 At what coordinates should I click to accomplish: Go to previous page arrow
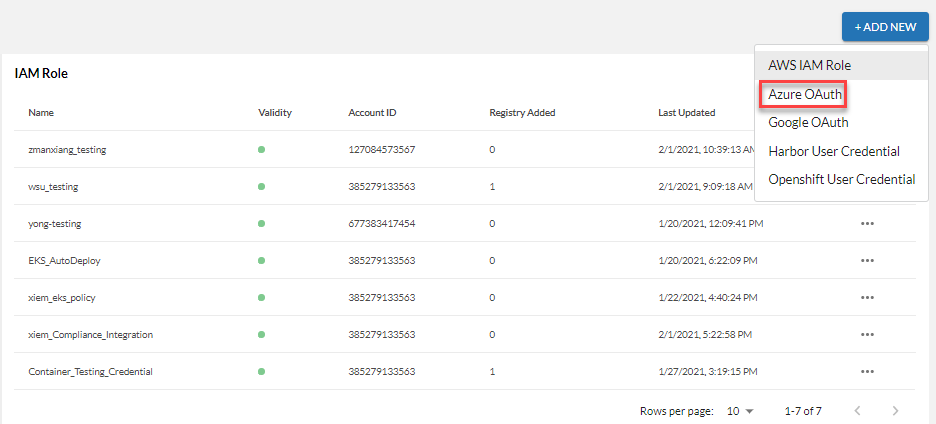click(x=857, y=411)
